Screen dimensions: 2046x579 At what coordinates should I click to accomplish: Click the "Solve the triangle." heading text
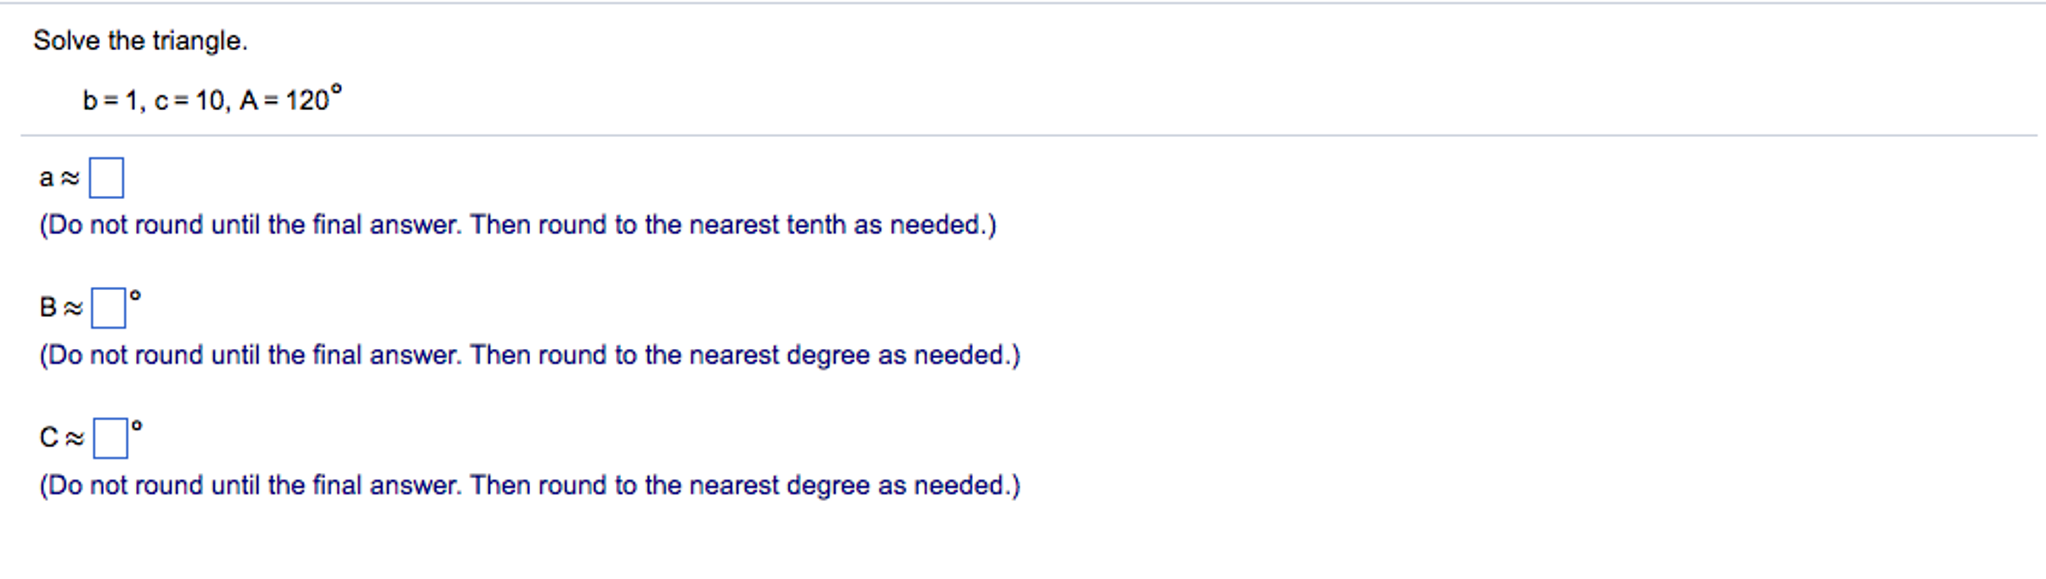140,41
